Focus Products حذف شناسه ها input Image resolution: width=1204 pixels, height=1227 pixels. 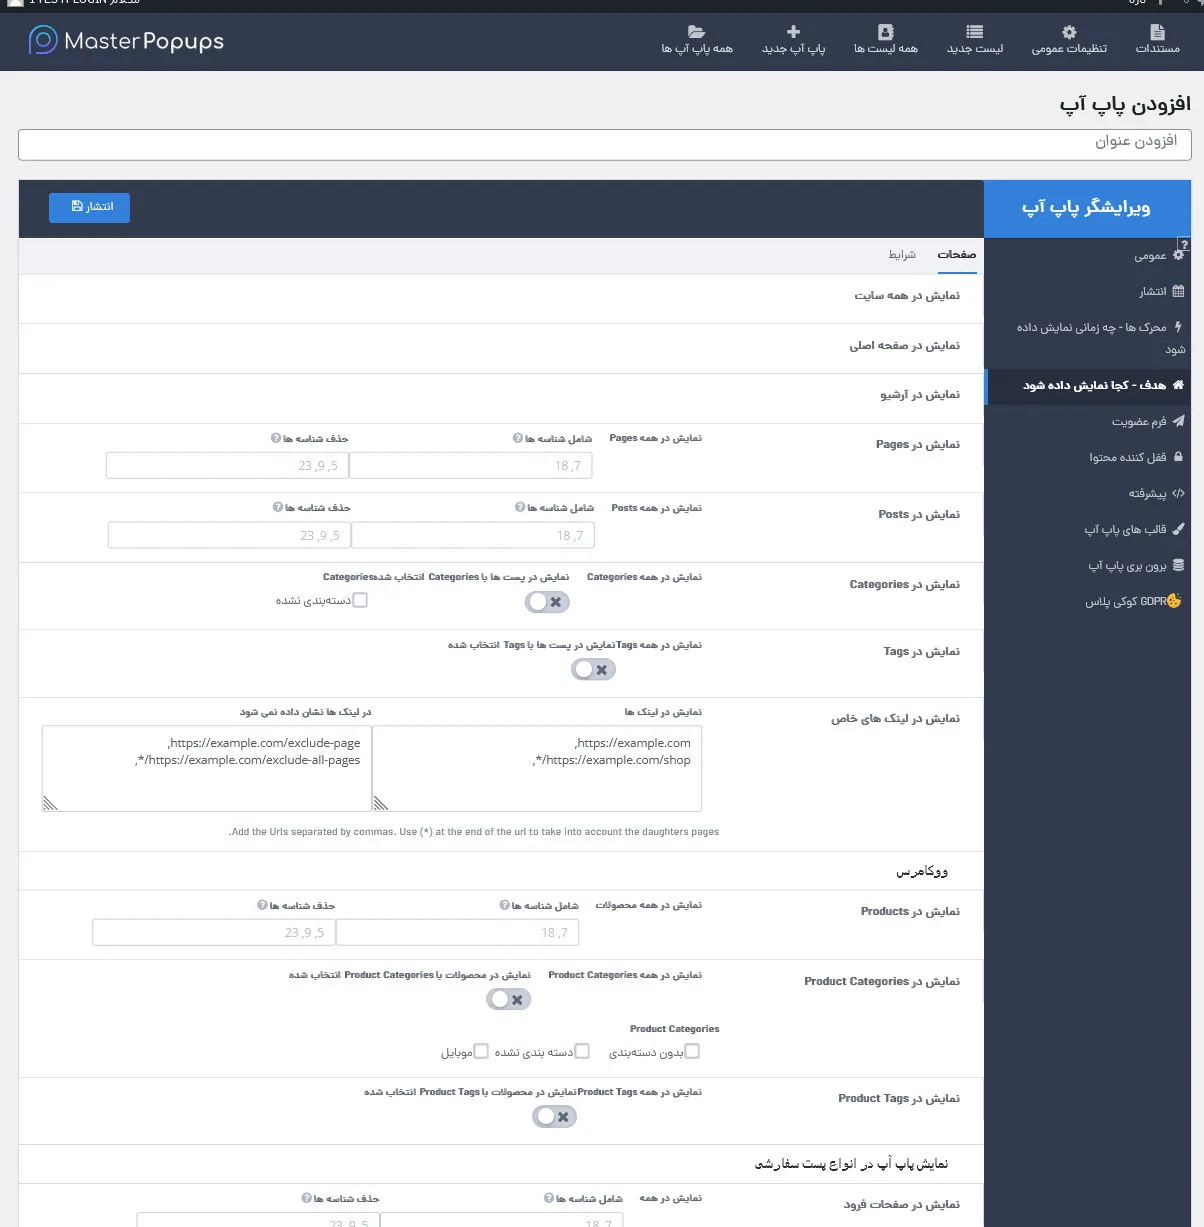214,932
